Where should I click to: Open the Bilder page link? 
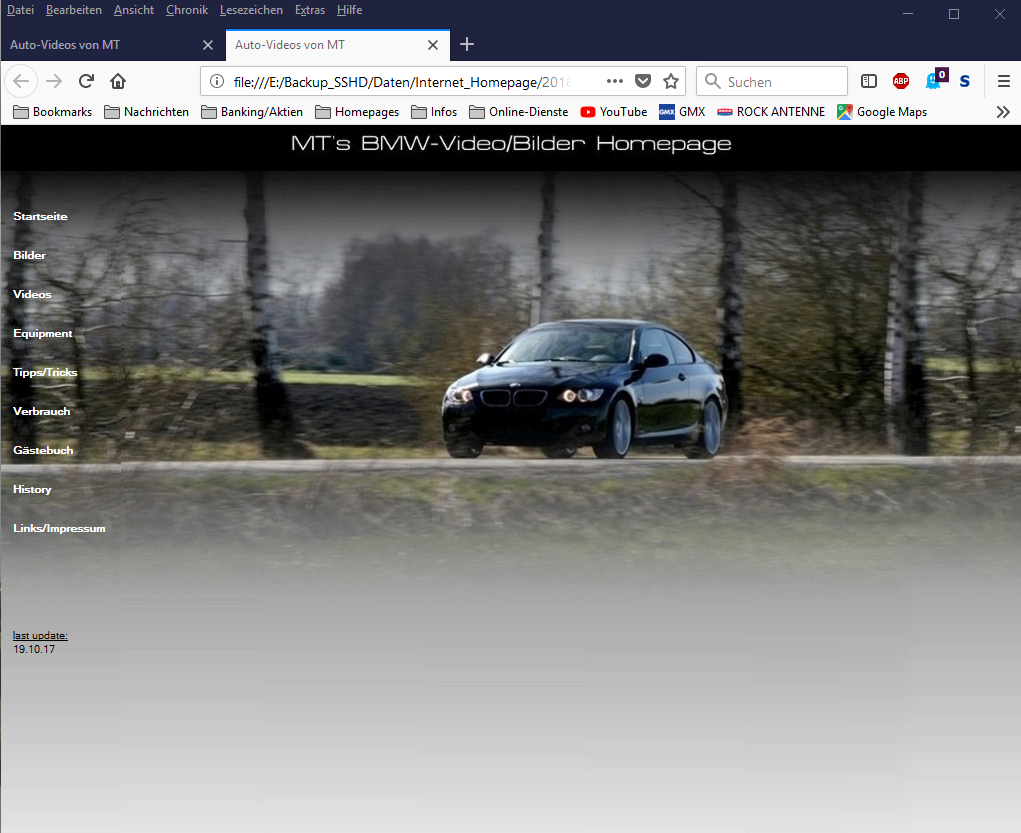click(x=29, y=255)
